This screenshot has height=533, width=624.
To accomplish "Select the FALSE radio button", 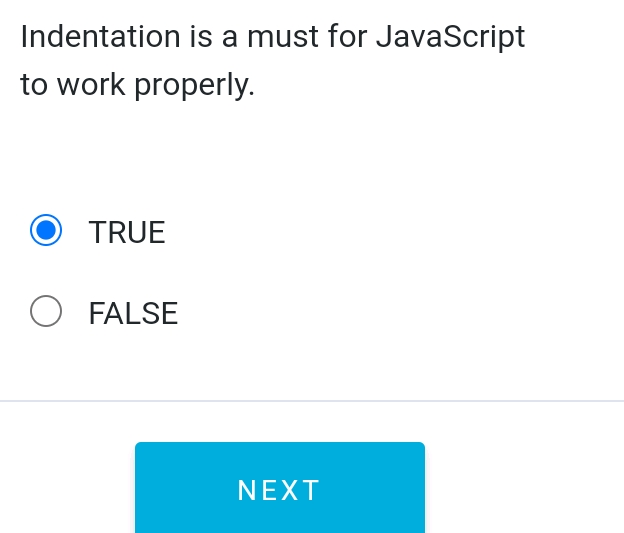I will coord(46,312).
